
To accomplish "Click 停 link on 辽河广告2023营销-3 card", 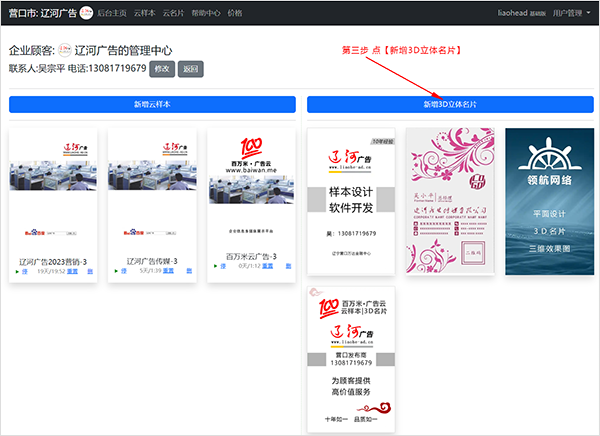I will (x=24, y=271).
